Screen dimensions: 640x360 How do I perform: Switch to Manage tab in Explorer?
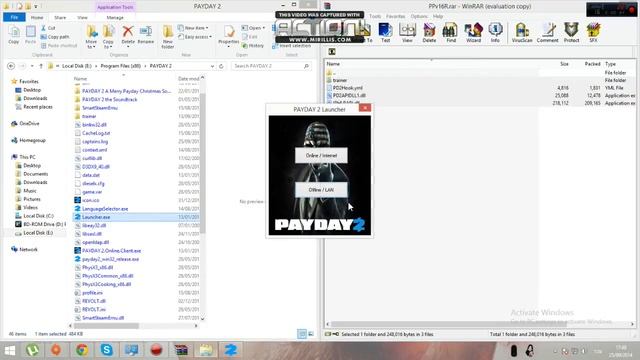[115, 18]
